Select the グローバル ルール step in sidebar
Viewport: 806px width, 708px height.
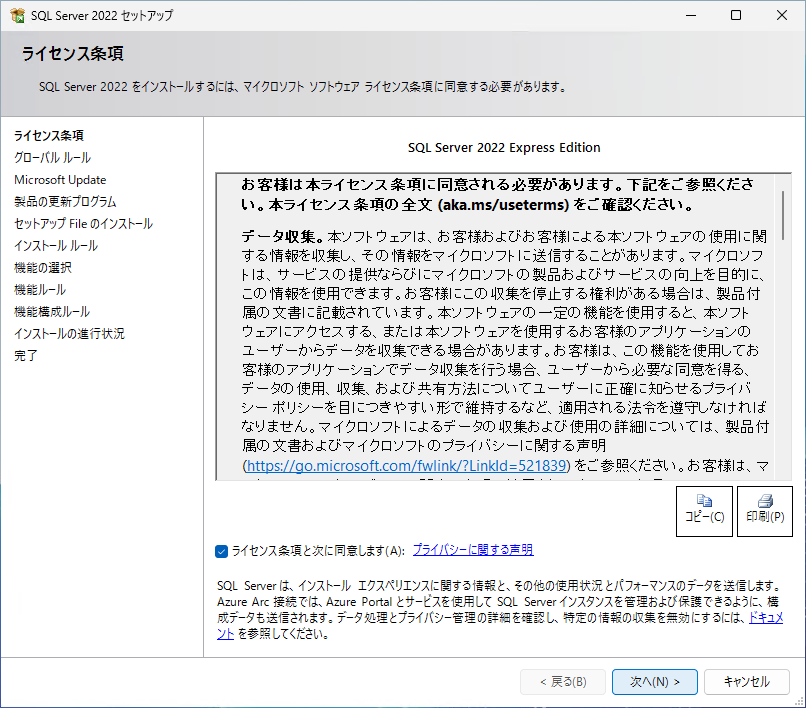click(52, 157)
